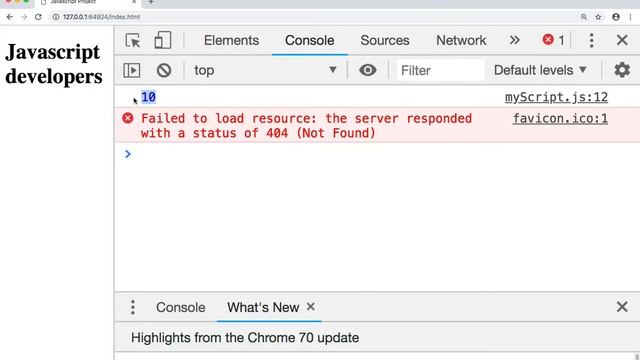Switch to the Network tab
Viewport: 640px width, 360px height.
461,40
